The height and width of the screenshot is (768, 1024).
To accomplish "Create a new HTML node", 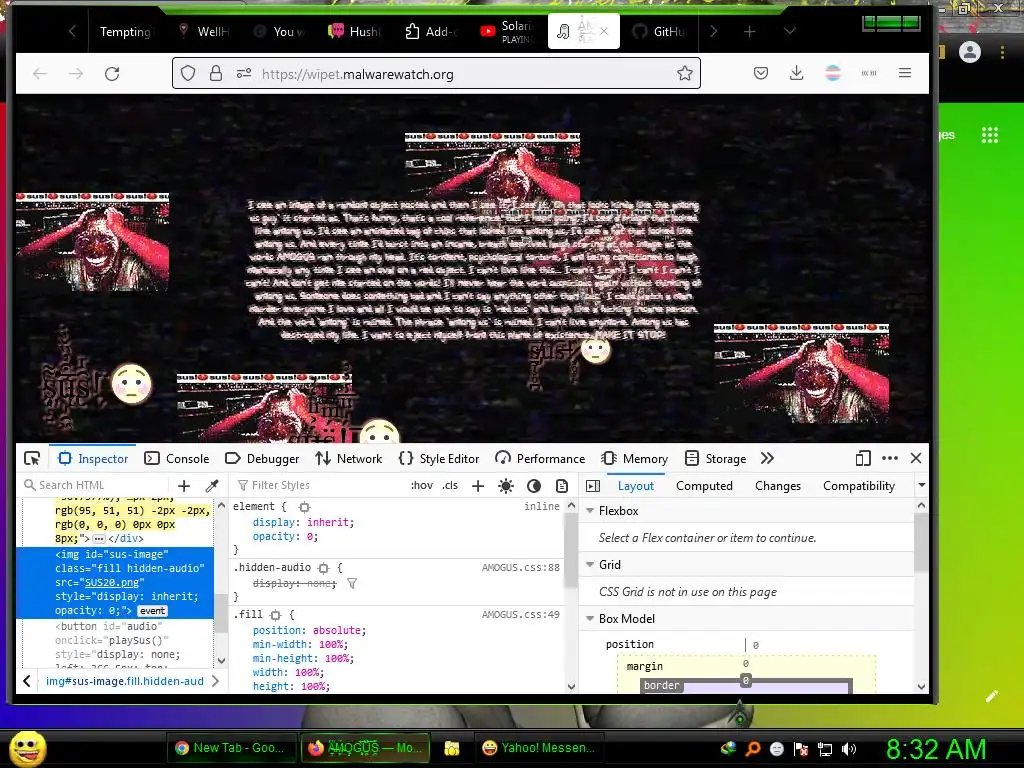I will 184,486.
